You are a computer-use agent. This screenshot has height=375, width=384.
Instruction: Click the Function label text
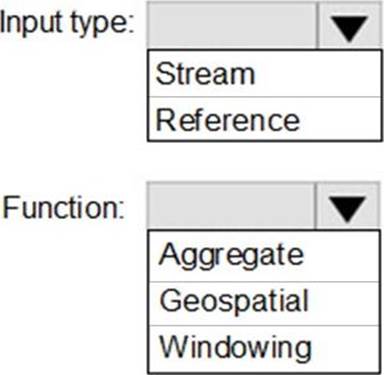point(63,207)
